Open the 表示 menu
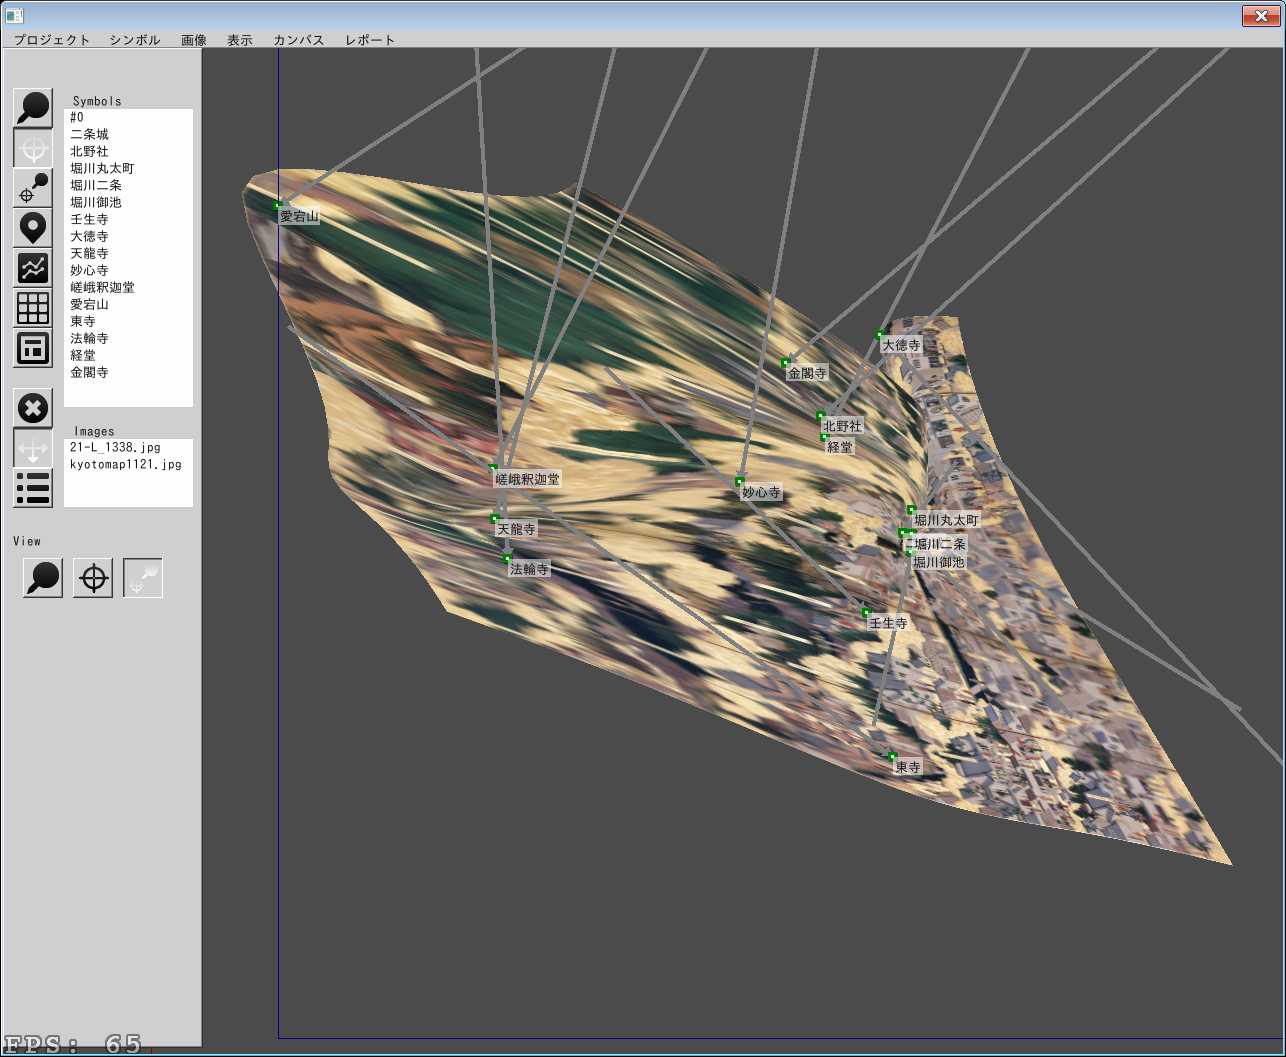Image resolution: width=1286 pixels, height=1057 pixels. click(x=240, y=40)
